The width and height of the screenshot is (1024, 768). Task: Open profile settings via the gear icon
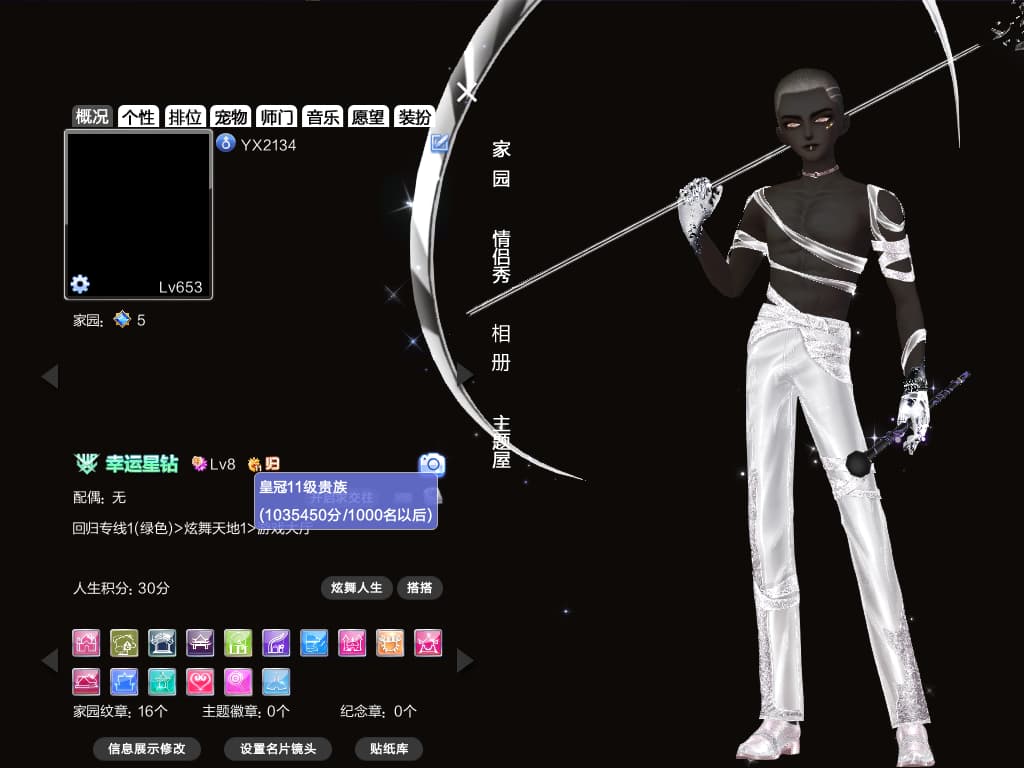point(79,284)
